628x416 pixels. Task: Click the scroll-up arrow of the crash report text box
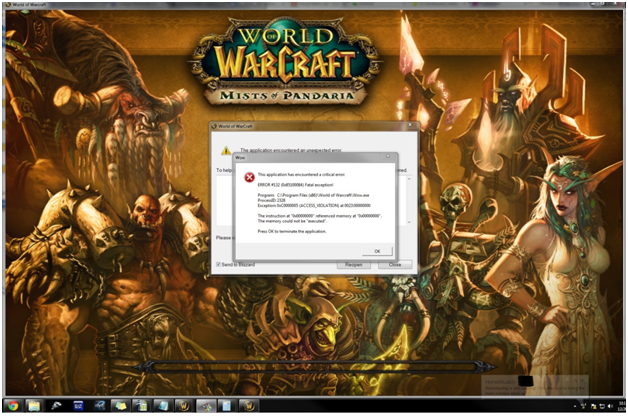(x=409, y=179)
